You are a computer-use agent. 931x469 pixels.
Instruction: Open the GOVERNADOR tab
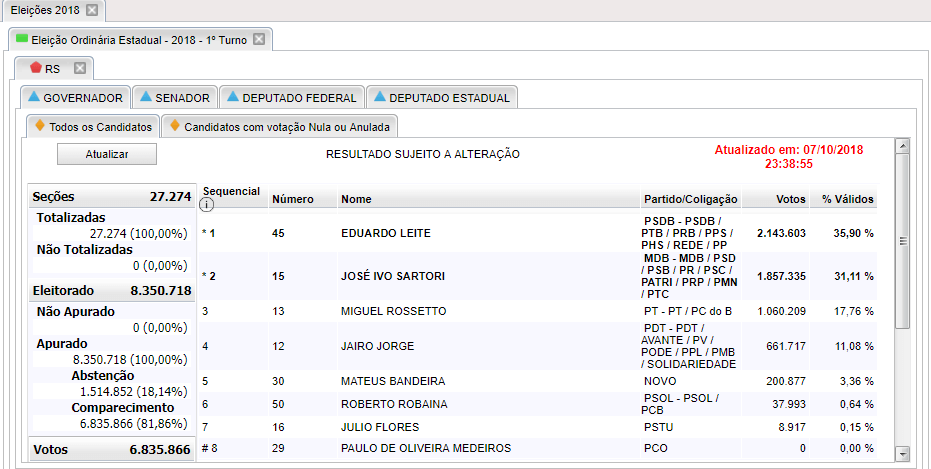75,97
